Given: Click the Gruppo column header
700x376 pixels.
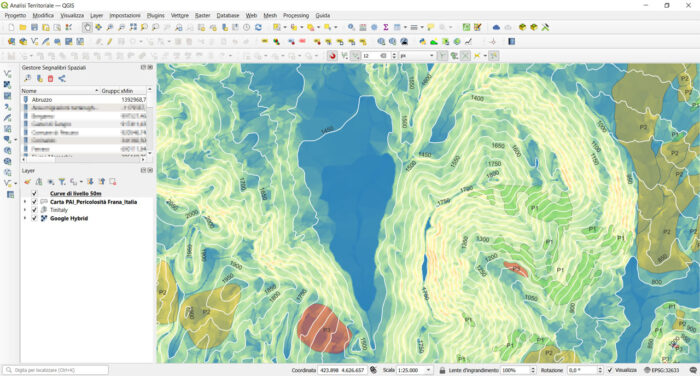Looking at the screenshot, I should coord(110,91).
